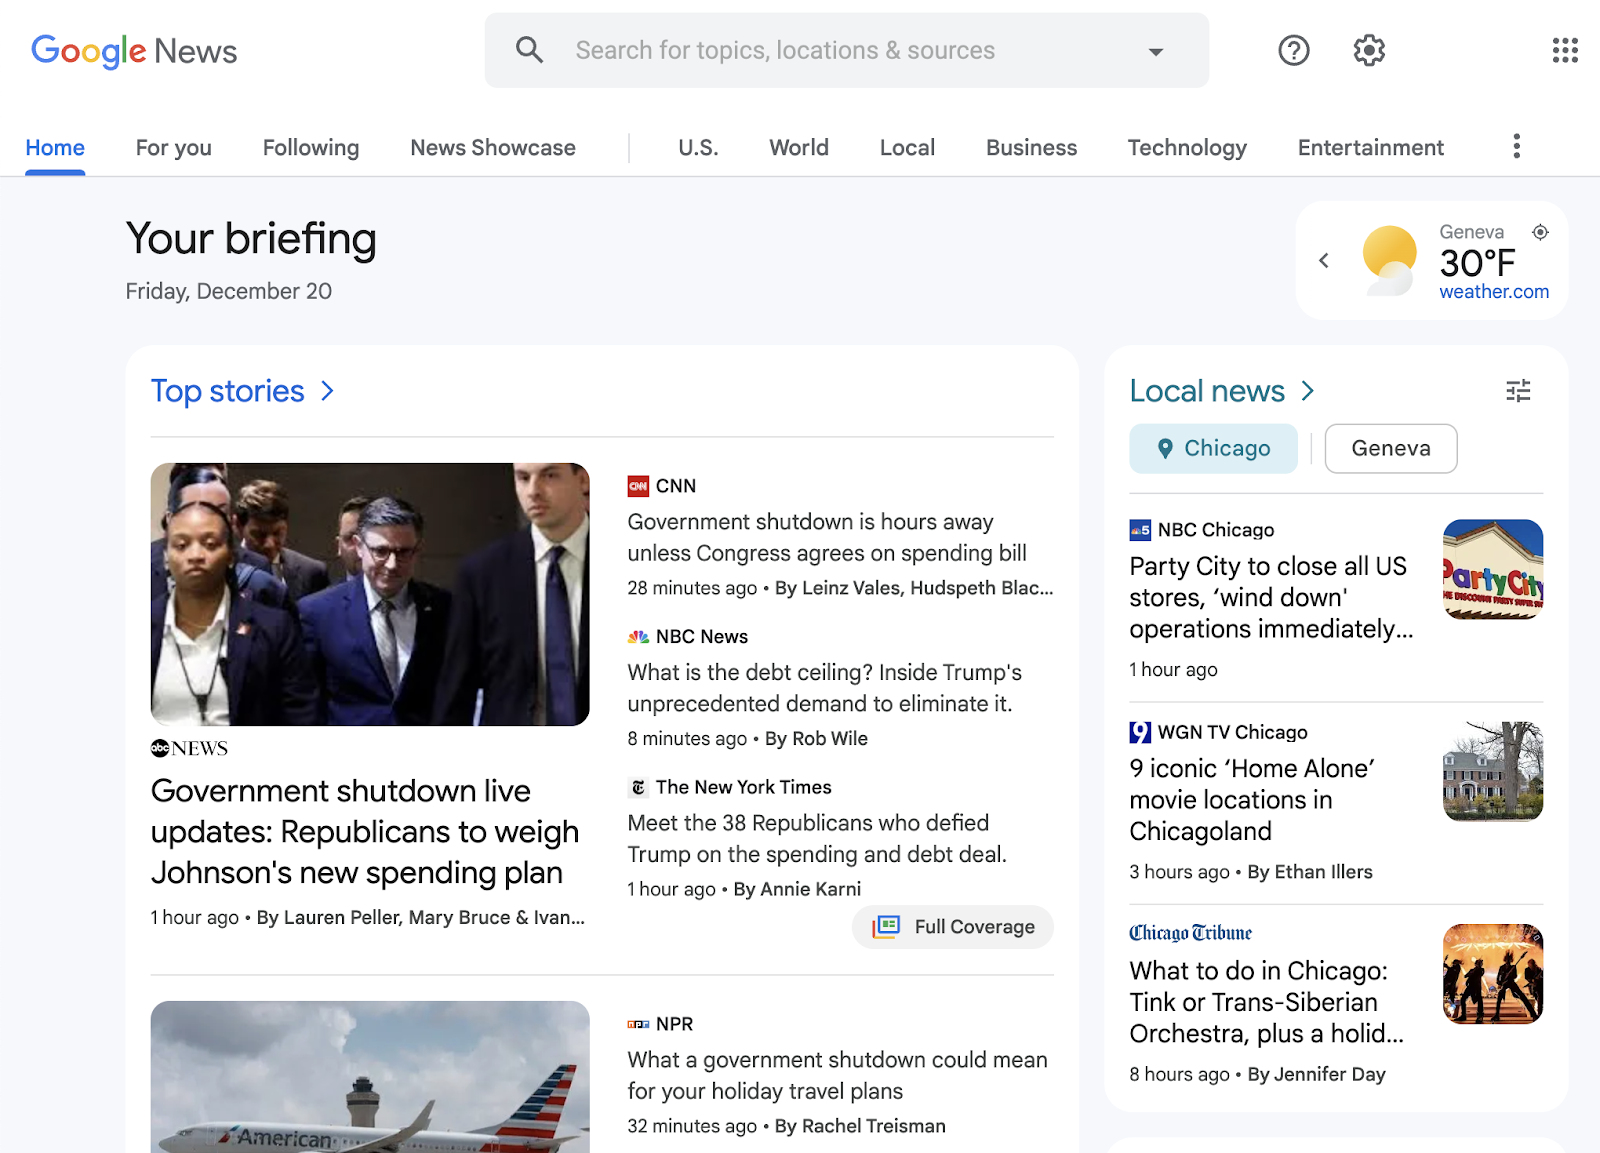Select the Chicago location chip
This screenshot has width=1600, height=1153.
click(1213, 449)
